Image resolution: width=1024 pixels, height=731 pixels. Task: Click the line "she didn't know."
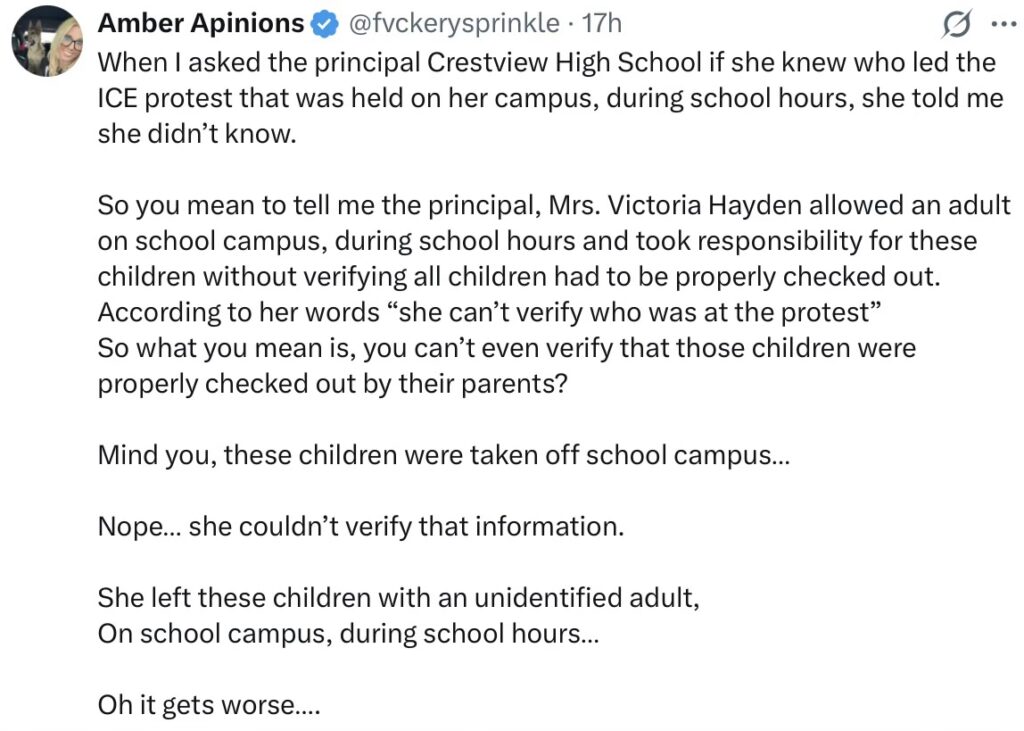[x=197, y=134]
